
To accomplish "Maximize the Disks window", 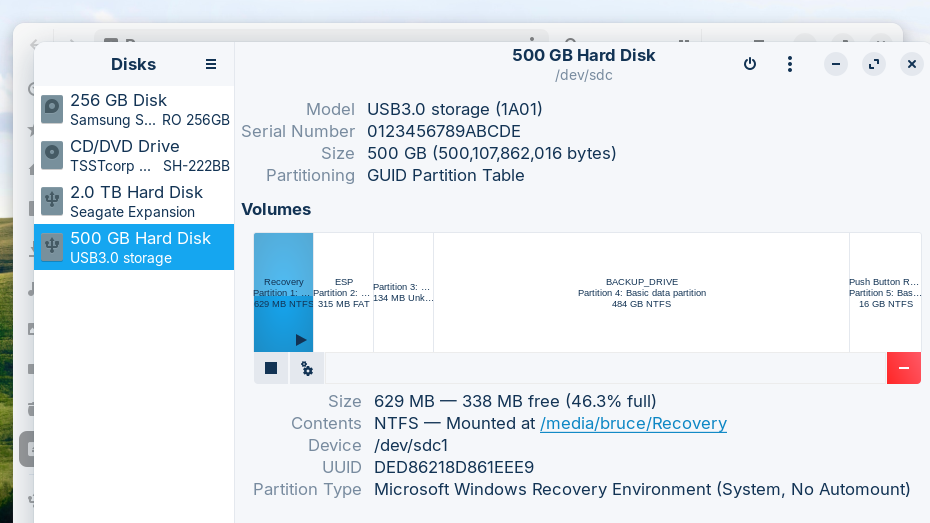I will pyautogui.click(x=874, y=64).
